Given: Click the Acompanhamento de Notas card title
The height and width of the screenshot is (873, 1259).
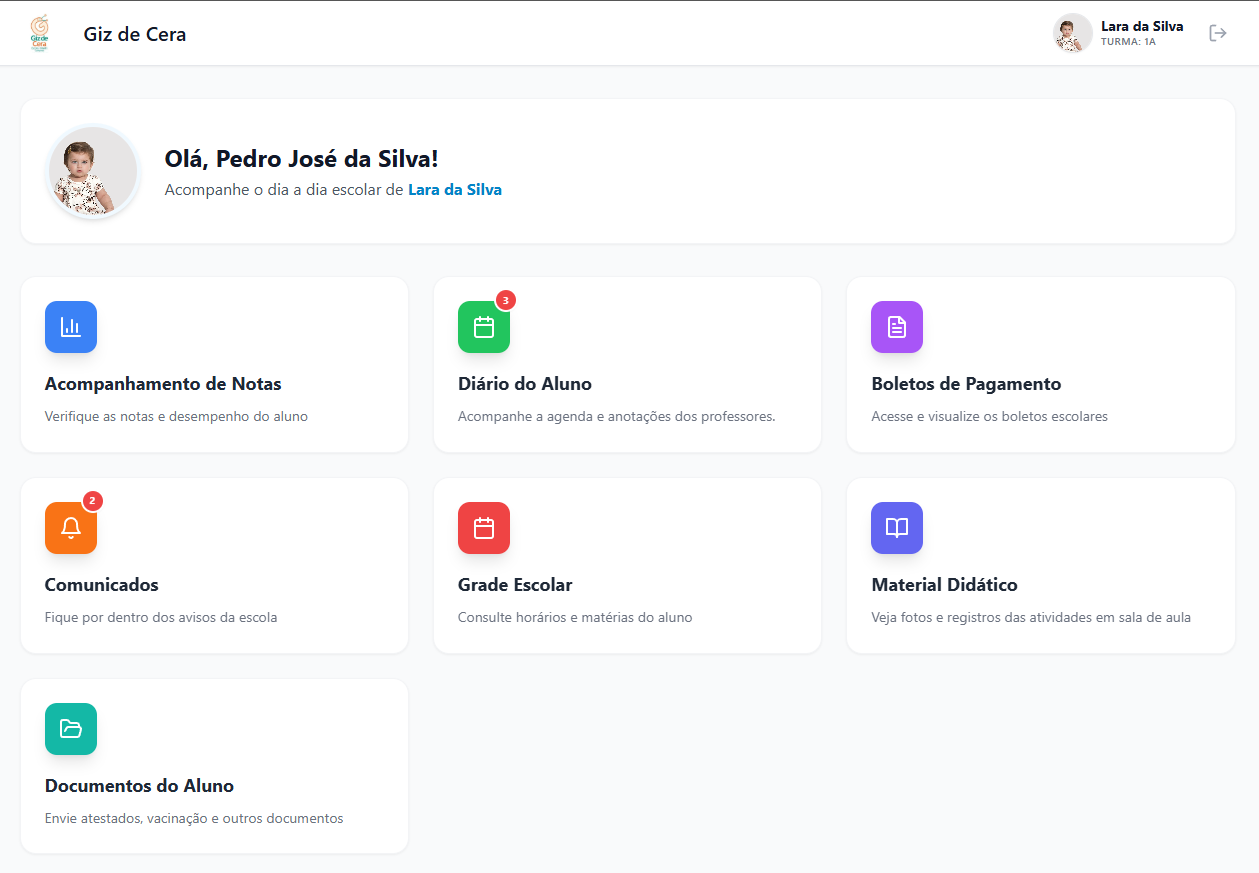Looking at the screenshot, I should [x=162, y=383].
